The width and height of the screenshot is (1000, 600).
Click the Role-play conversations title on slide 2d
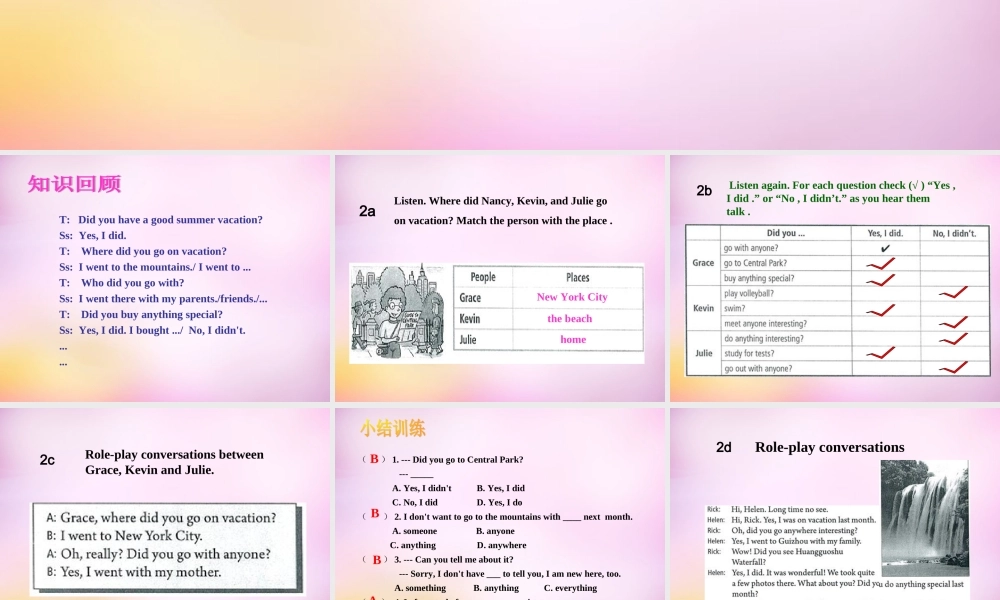point(829,448)
